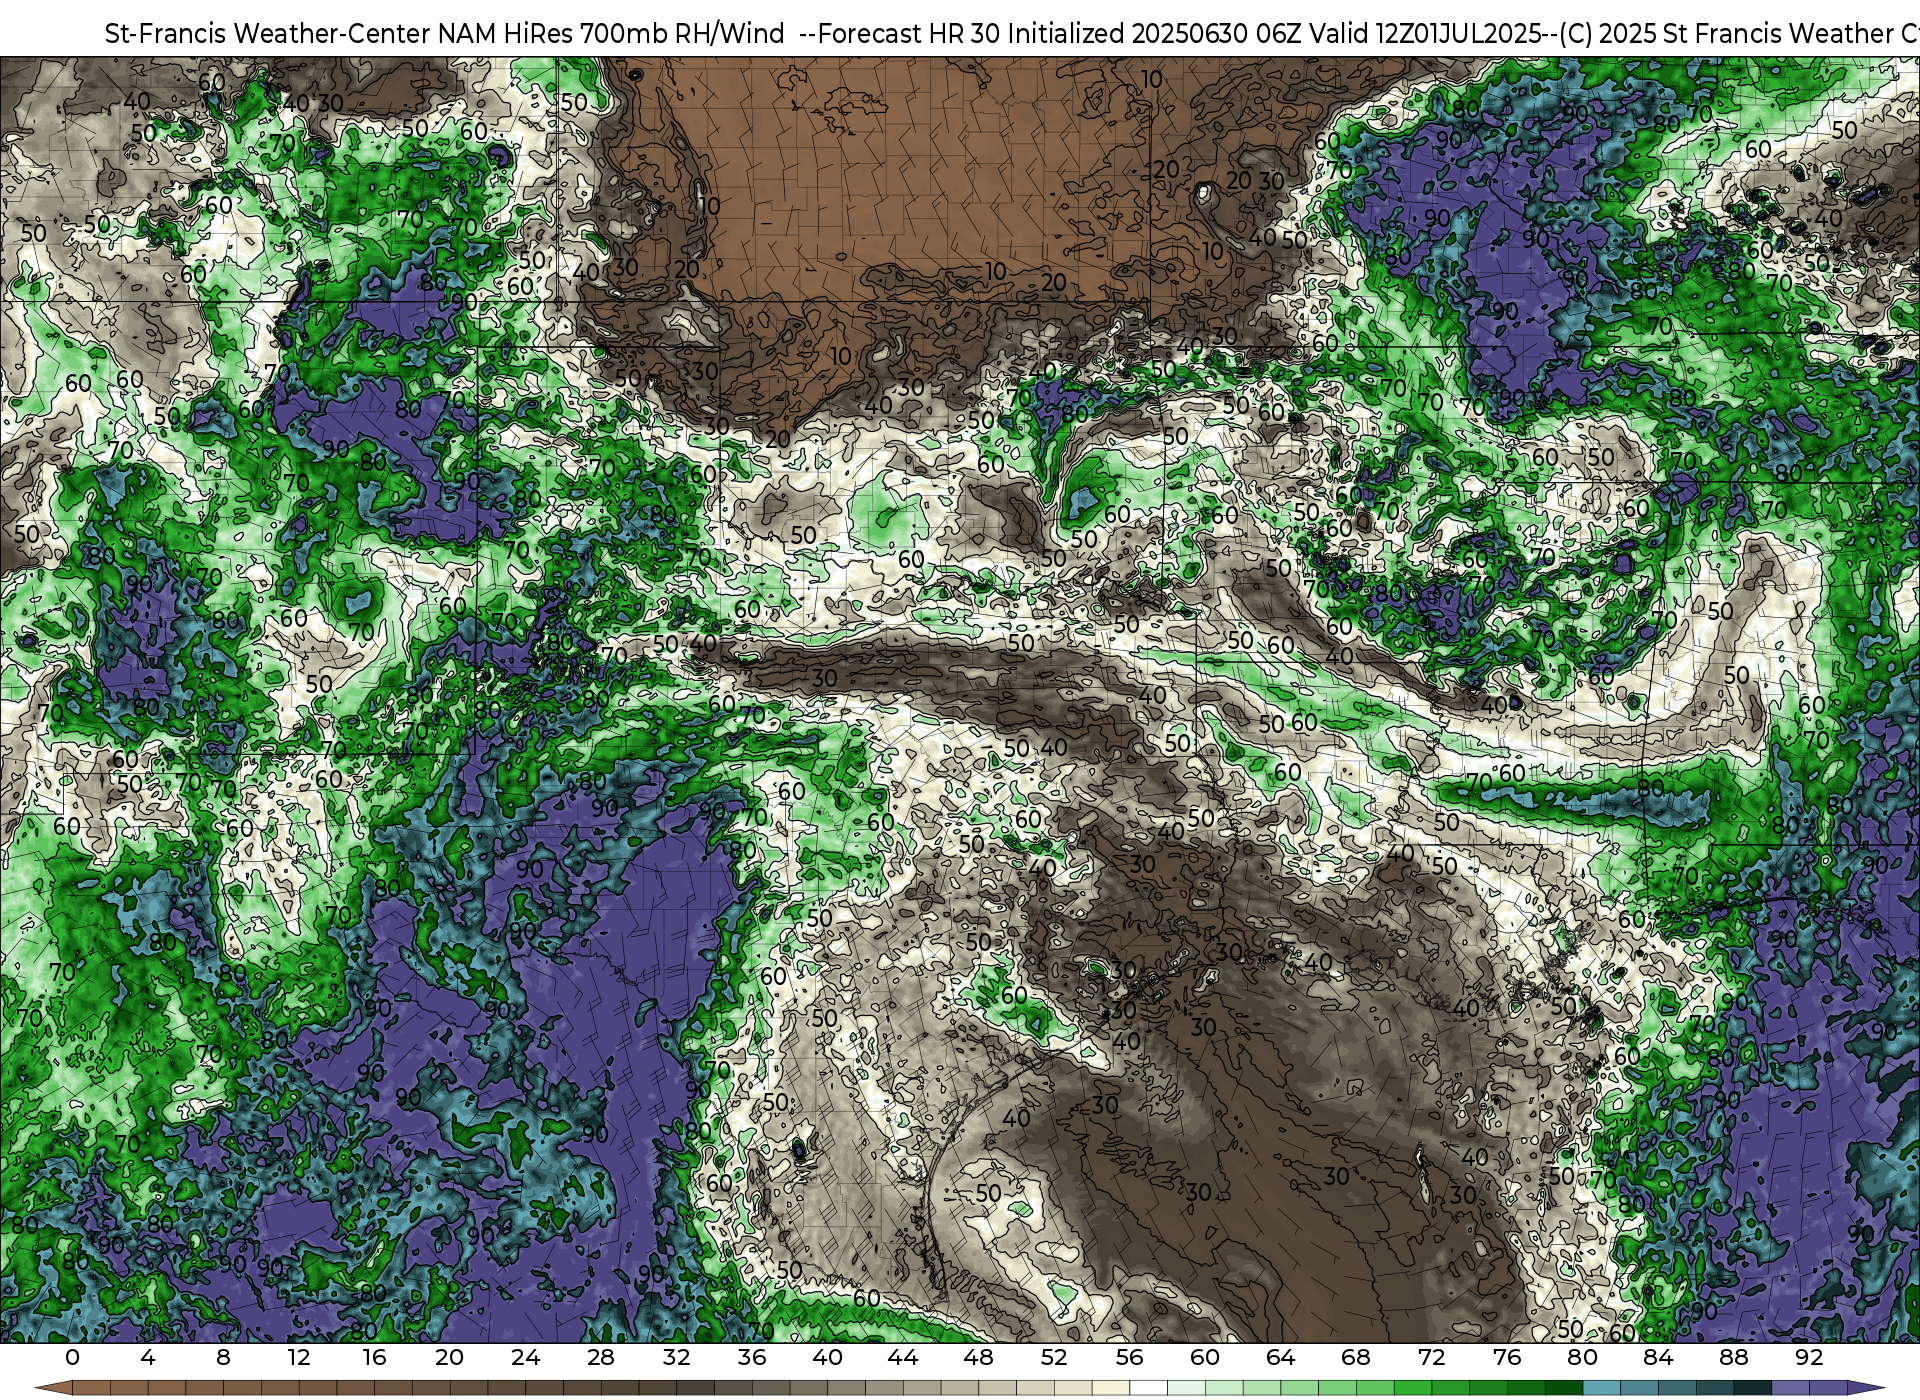Click the colorbar label '84'
This screenshot has width=1920, height=1400.
tap(1658, 1357)
